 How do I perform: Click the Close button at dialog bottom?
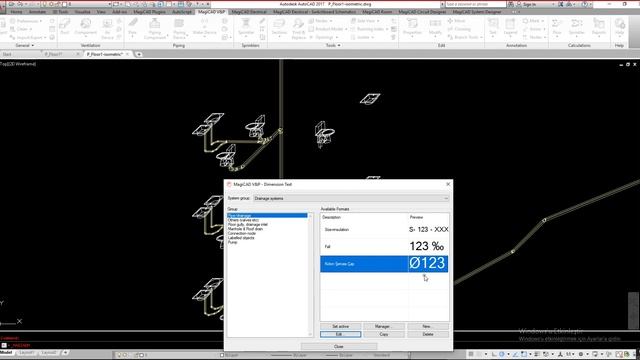coord(339,347)
